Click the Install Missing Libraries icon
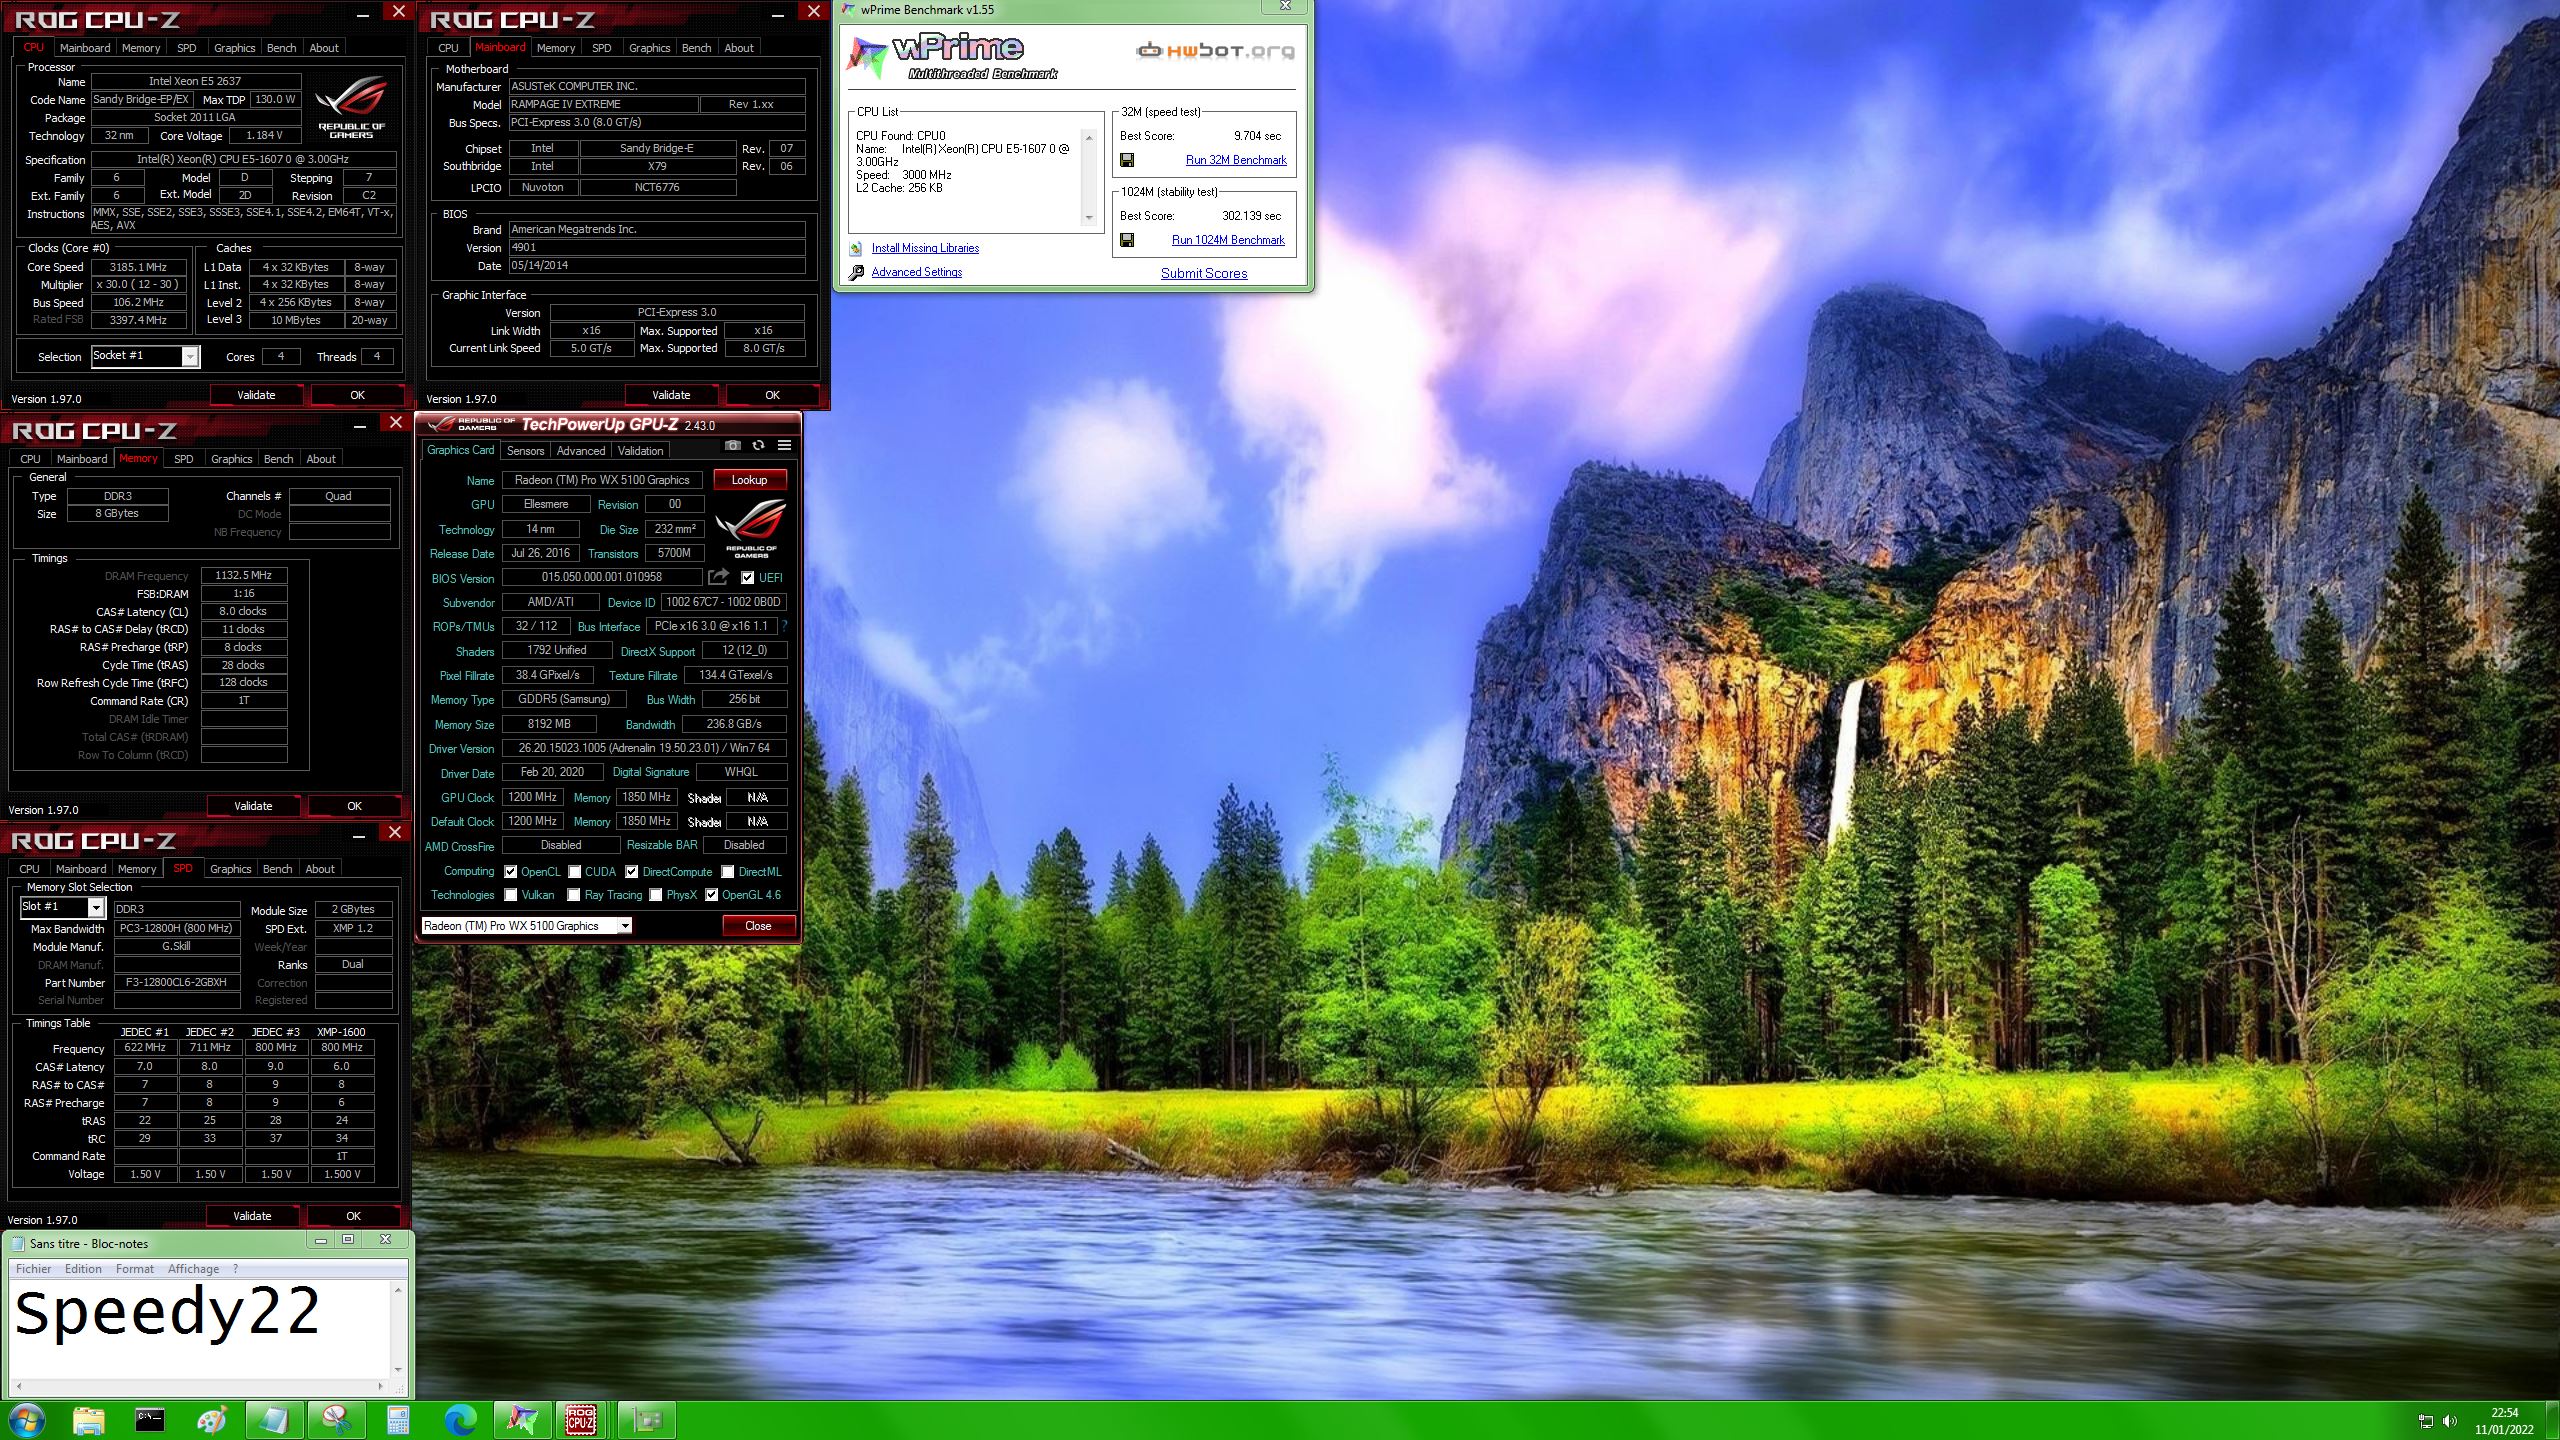 856,248
